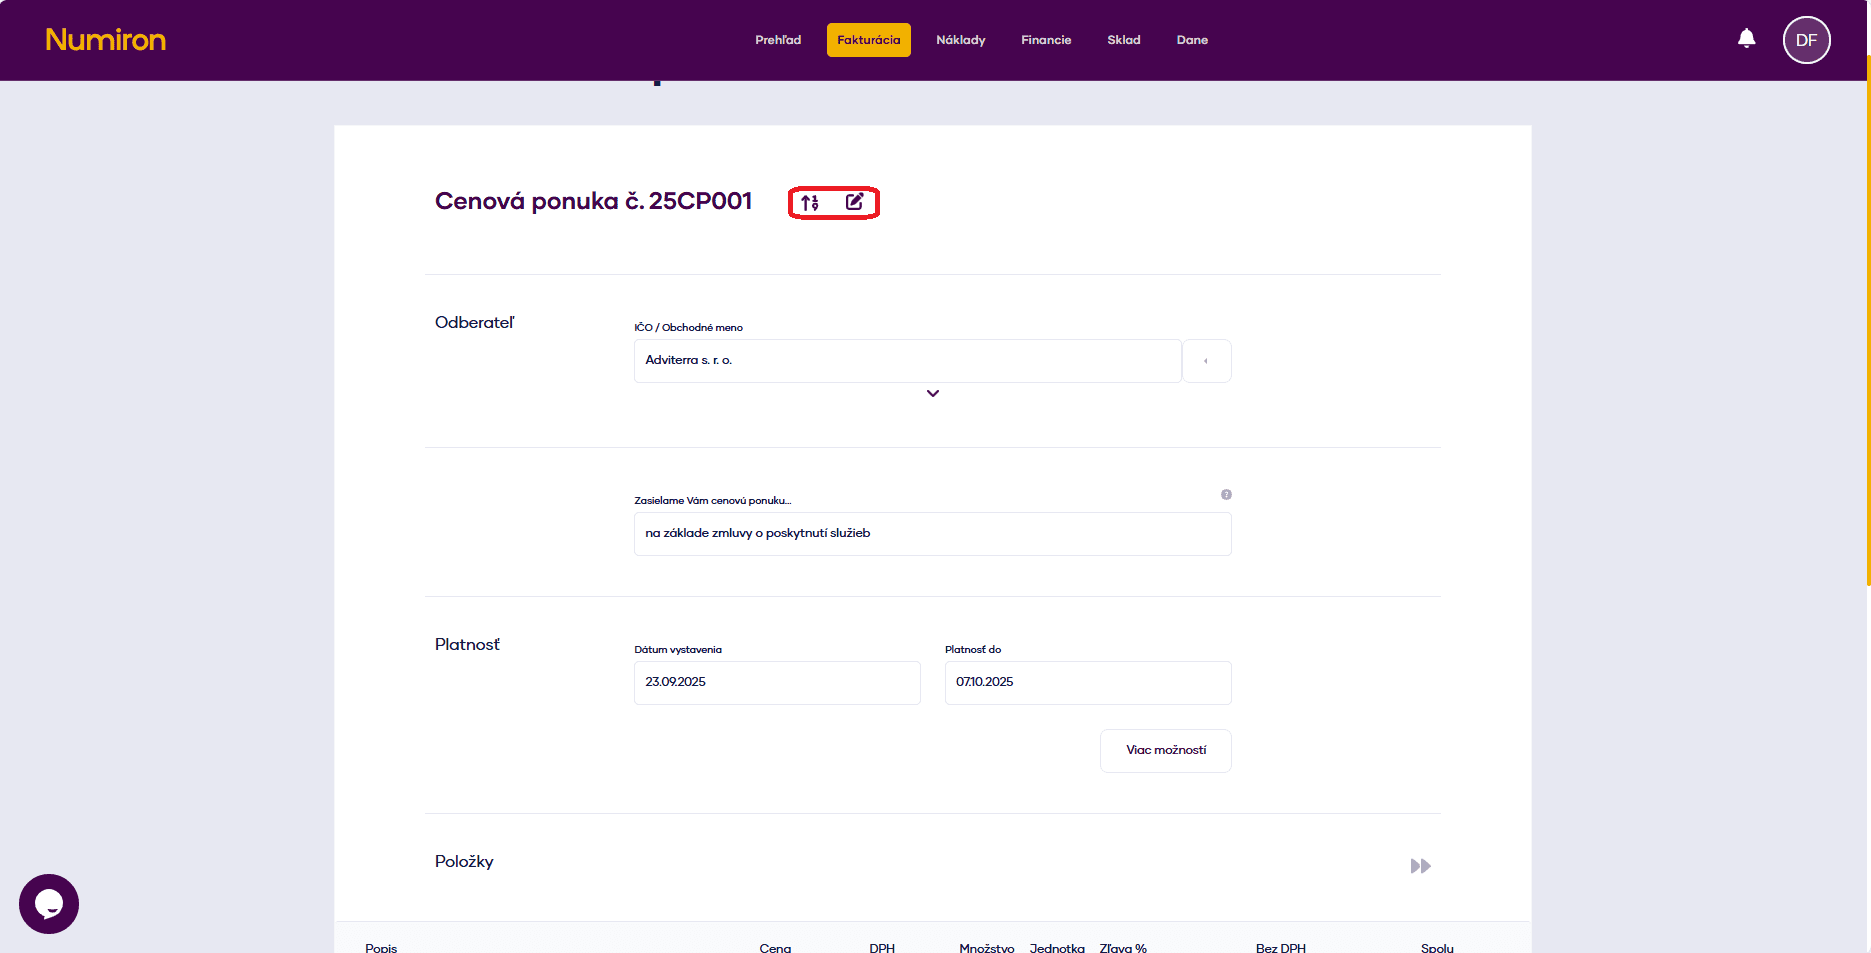The image size is (1871, 953).
Task: Open Dane from the navigation bar
Action: coord(1192,40)
